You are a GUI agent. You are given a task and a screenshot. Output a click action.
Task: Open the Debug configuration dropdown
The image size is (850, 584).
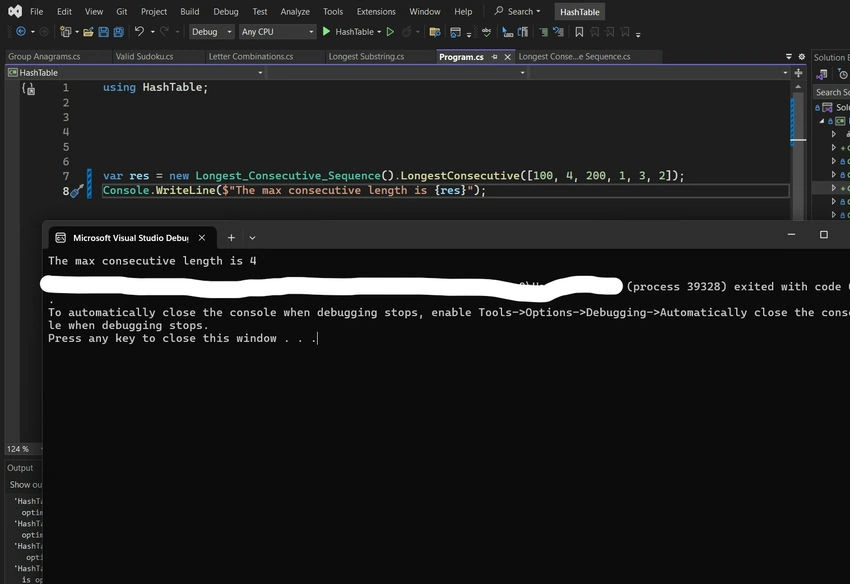pyautogui.click(x=211, y=31)
